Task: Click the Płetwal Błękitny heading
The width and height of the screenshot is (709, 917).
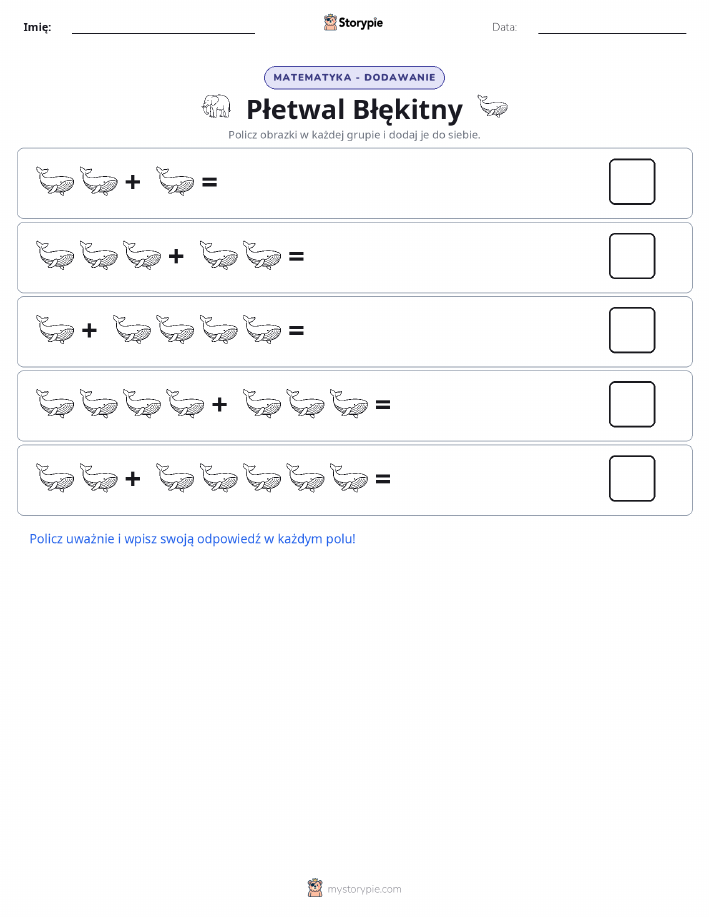Action: (x=354, y=109)
